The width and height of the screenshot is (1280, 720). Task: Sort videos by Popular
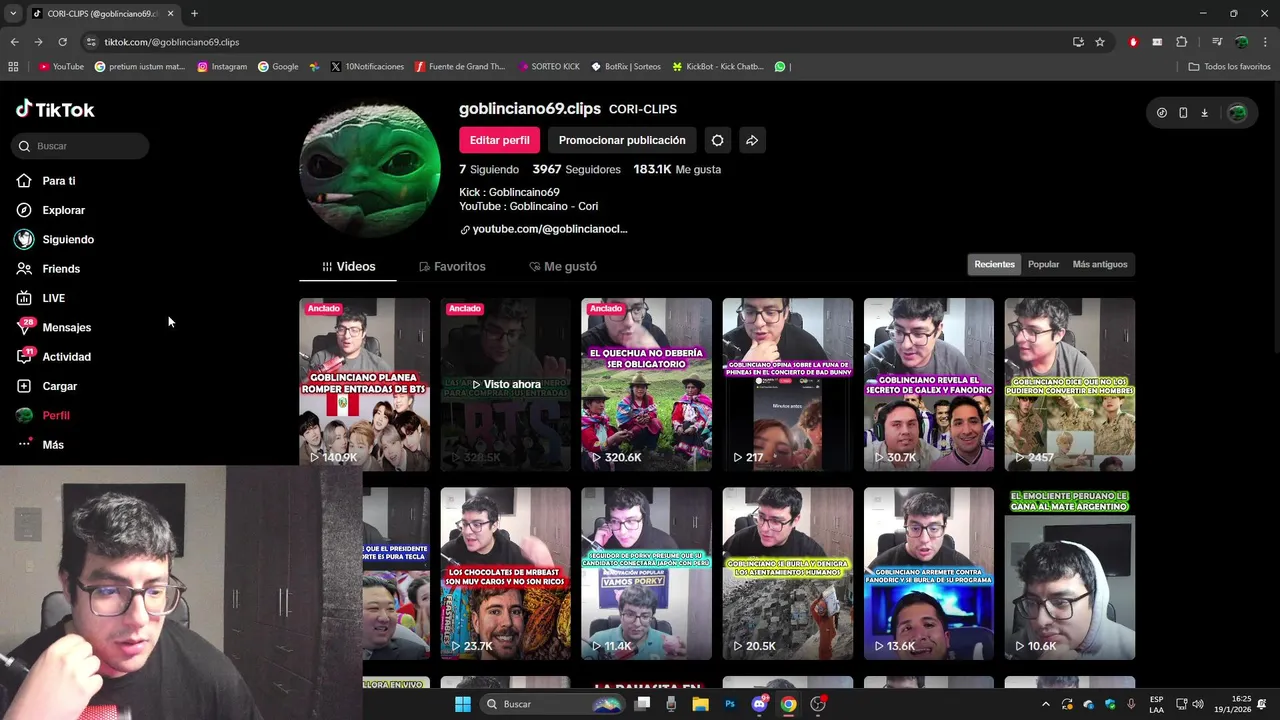tap(1043, 264)
